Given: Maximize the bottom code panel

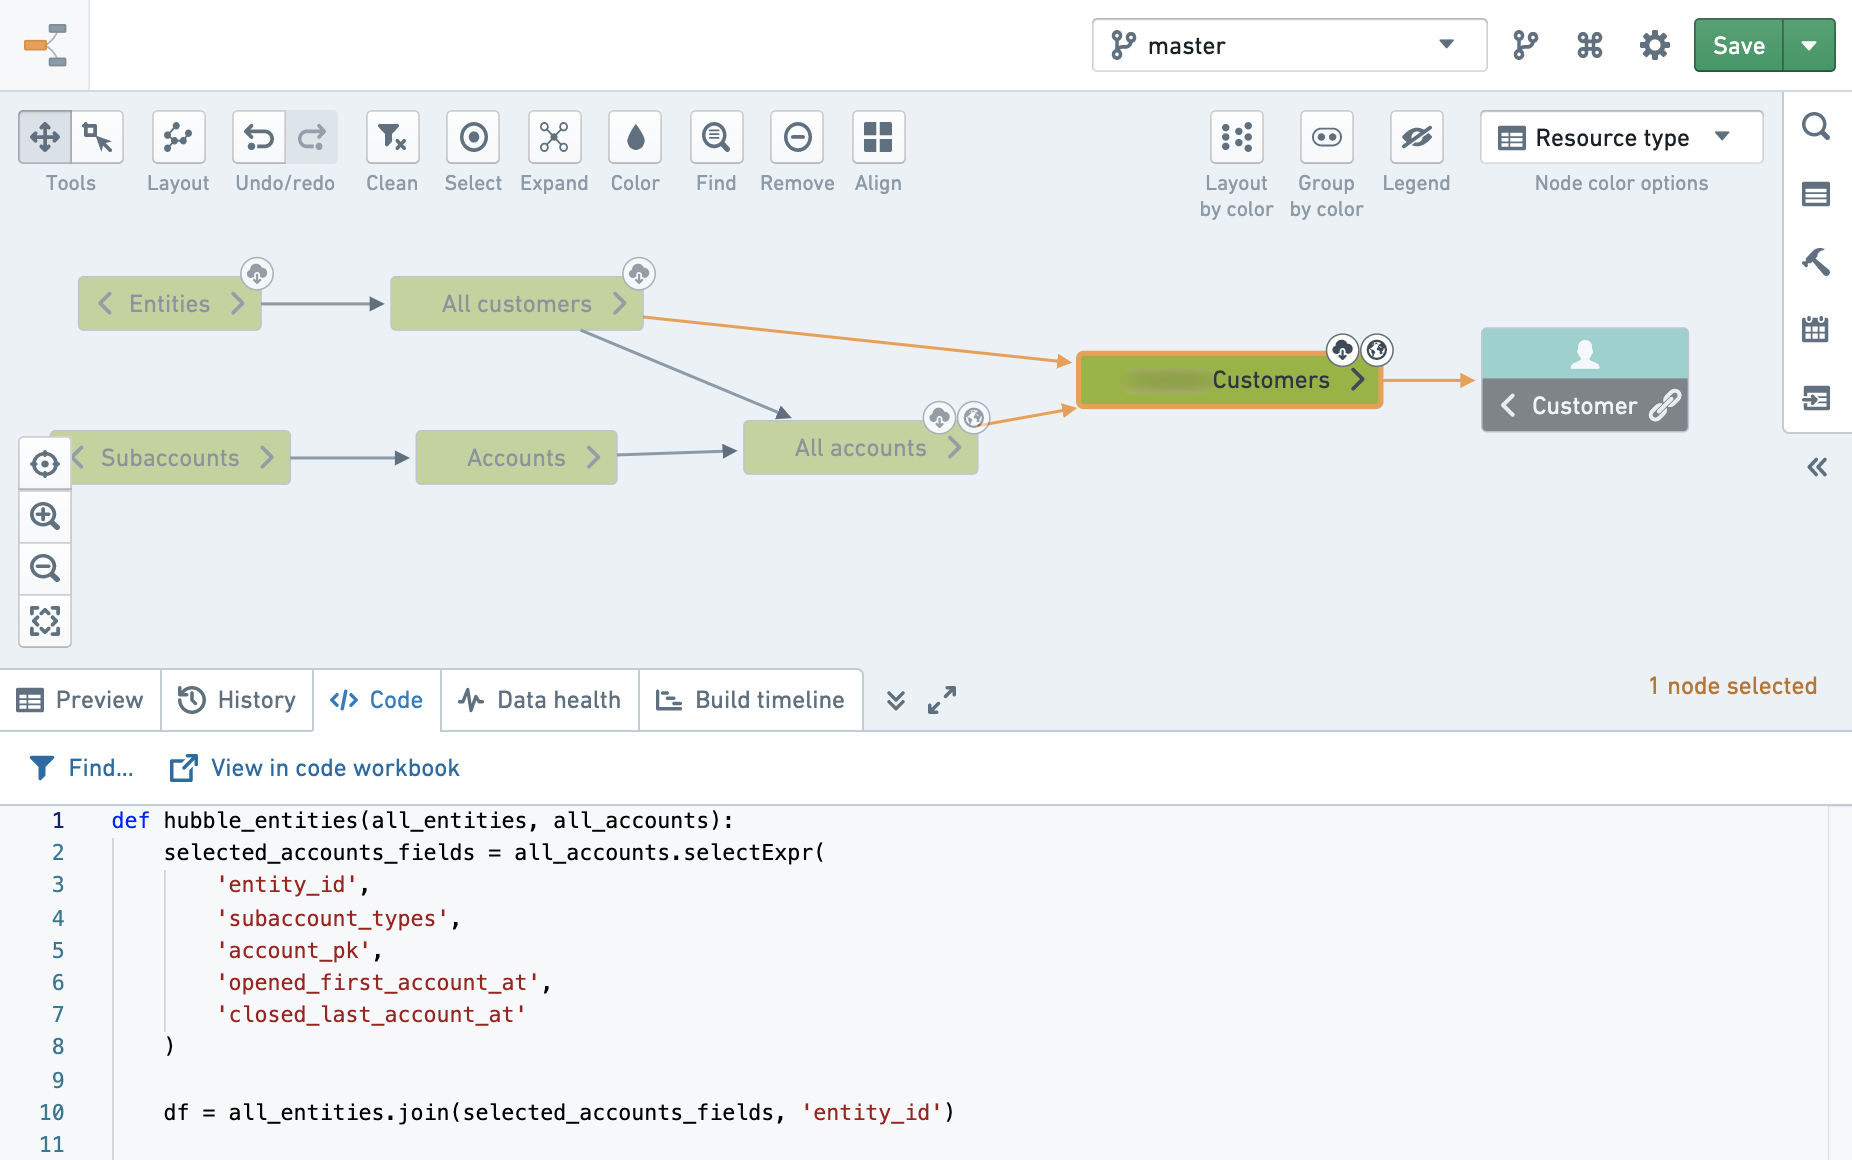Looking at the screenshot, I should coord(942,700).
